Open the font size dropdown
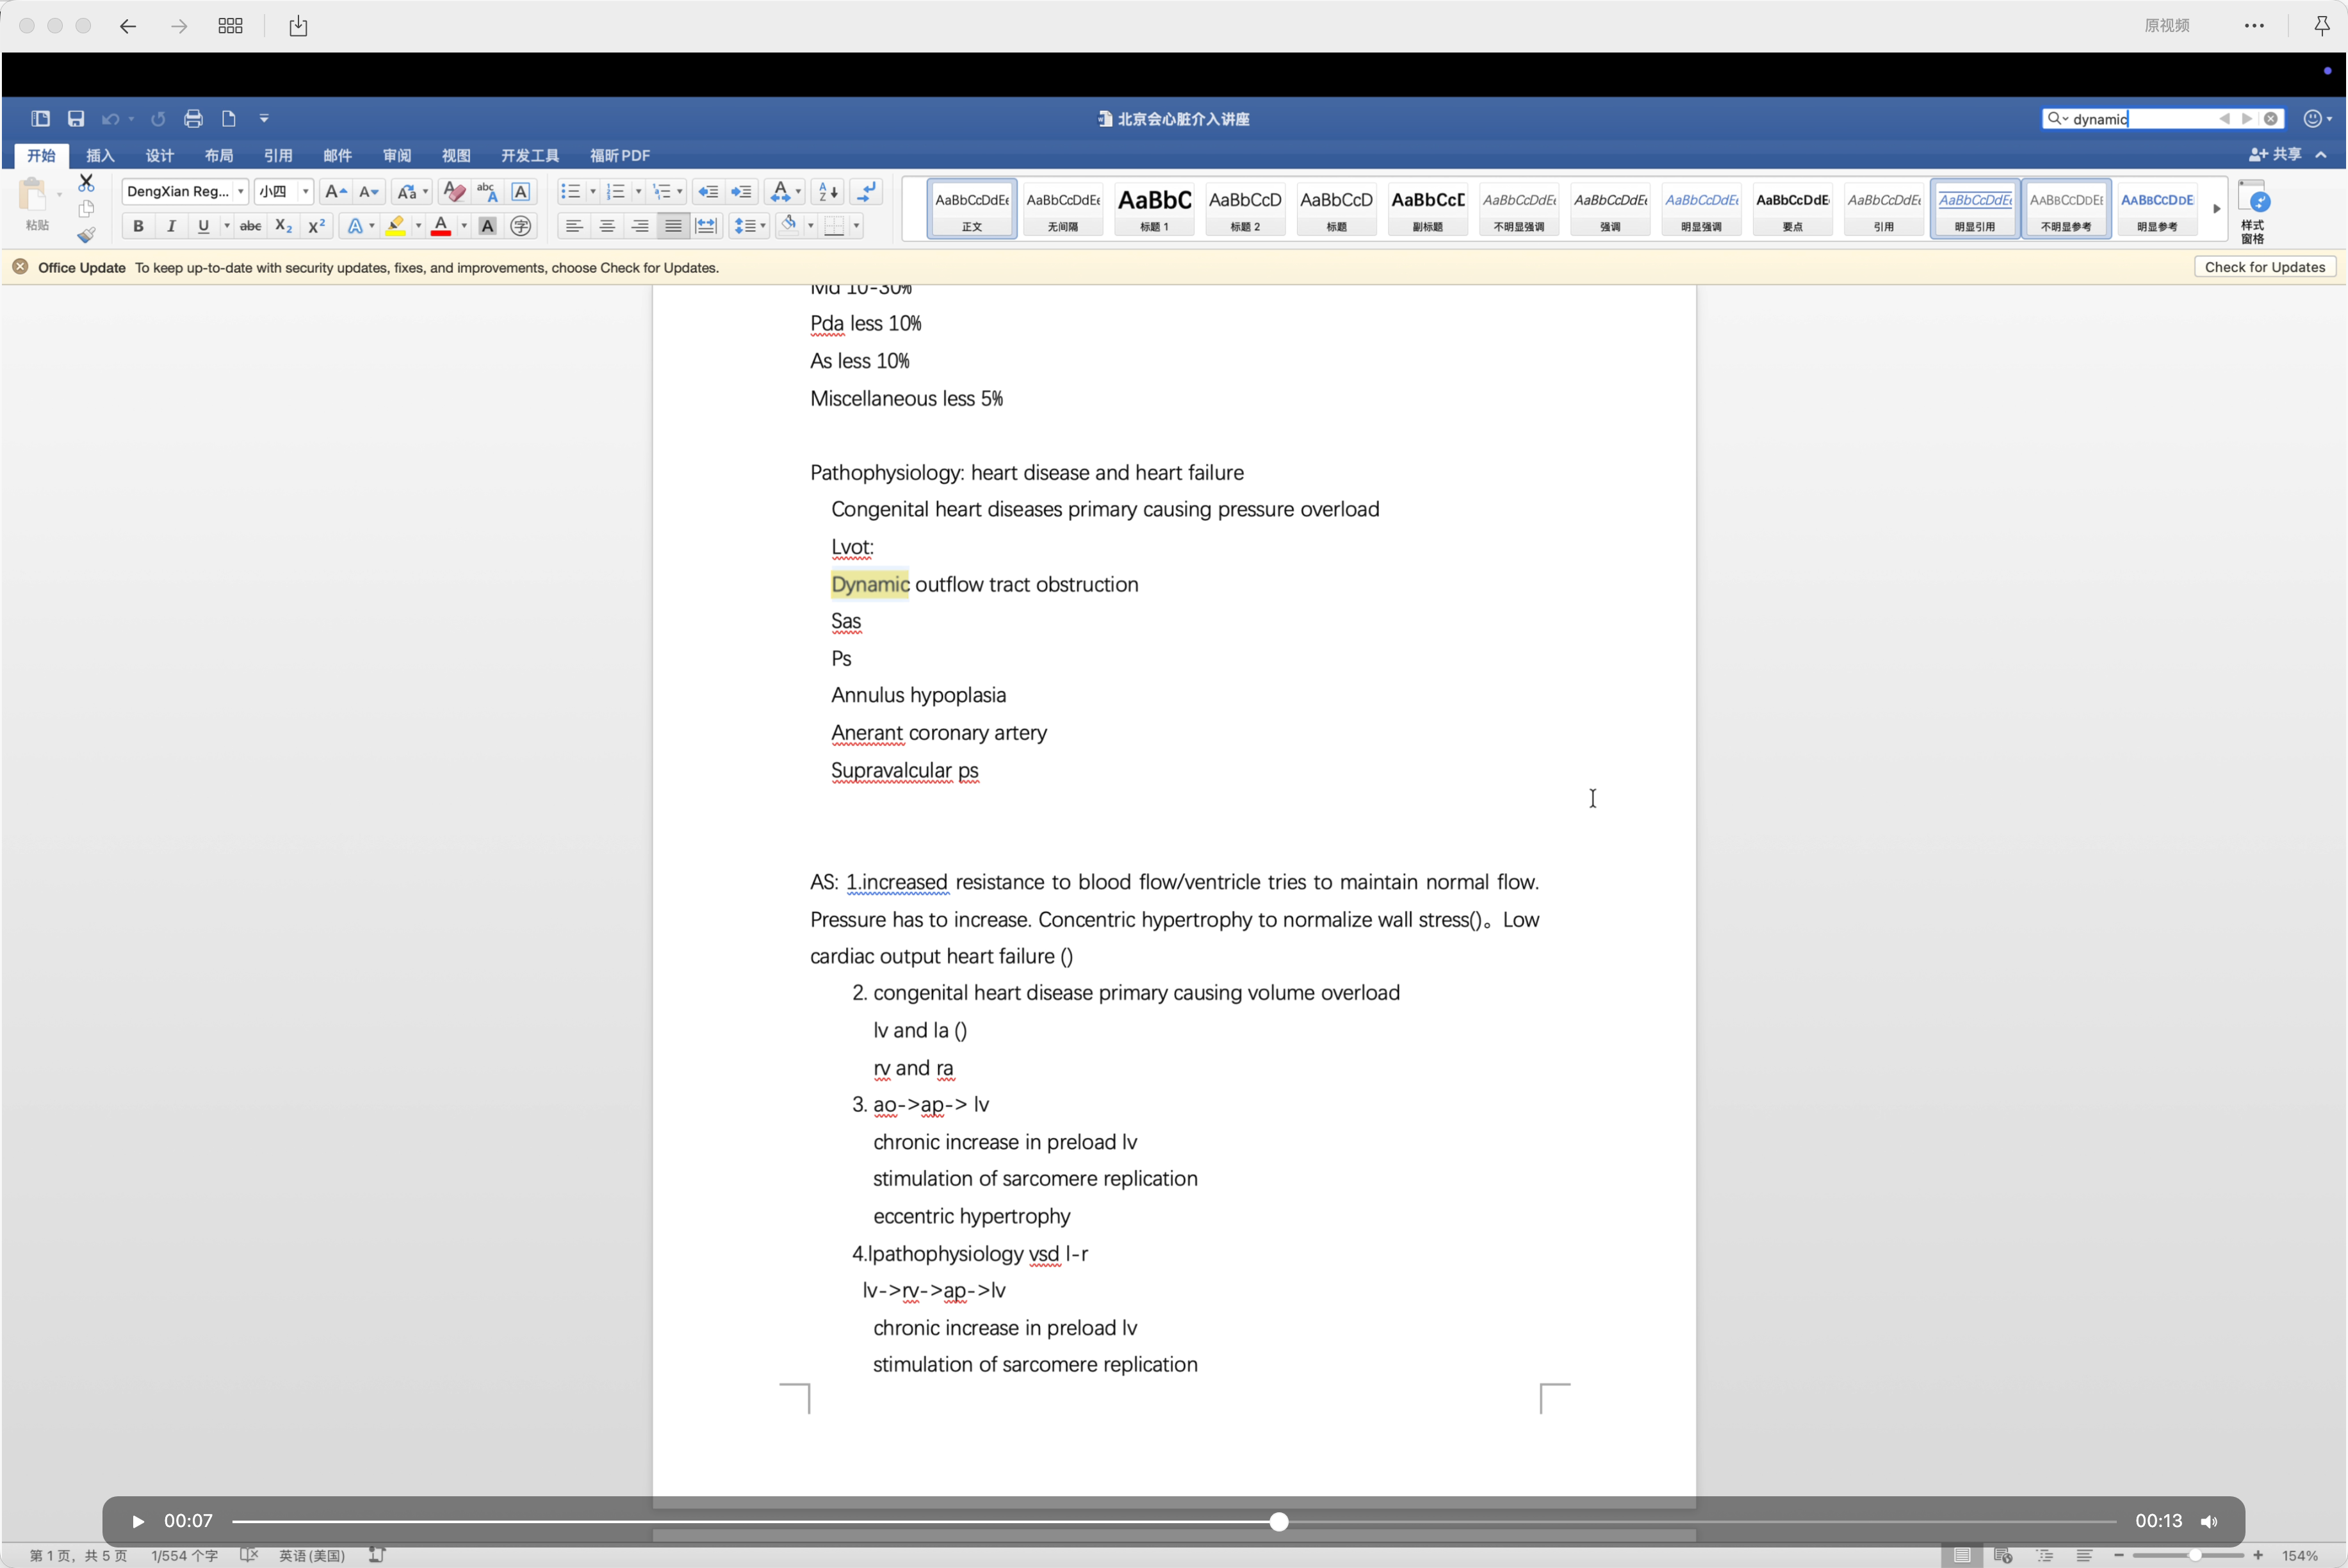The height and width of the screenshot is (1568, 2348). [306, 192]
